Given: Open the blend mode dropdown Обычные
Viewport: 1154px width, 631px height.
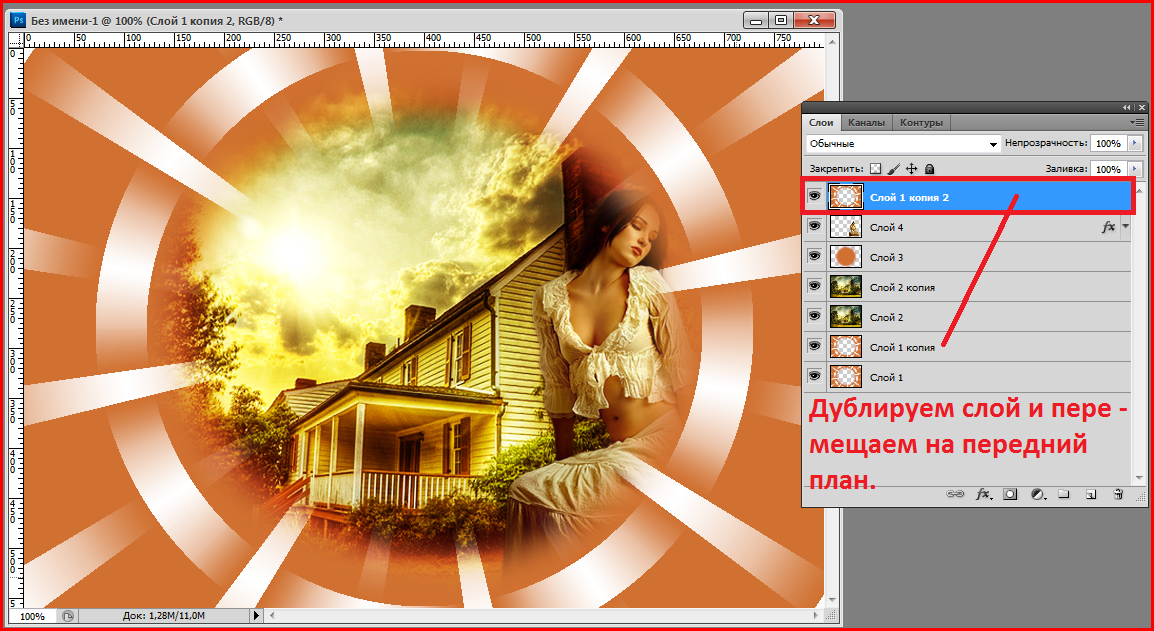Looking at the screenshot, I should pyautogui.click(x=904, y=144).
